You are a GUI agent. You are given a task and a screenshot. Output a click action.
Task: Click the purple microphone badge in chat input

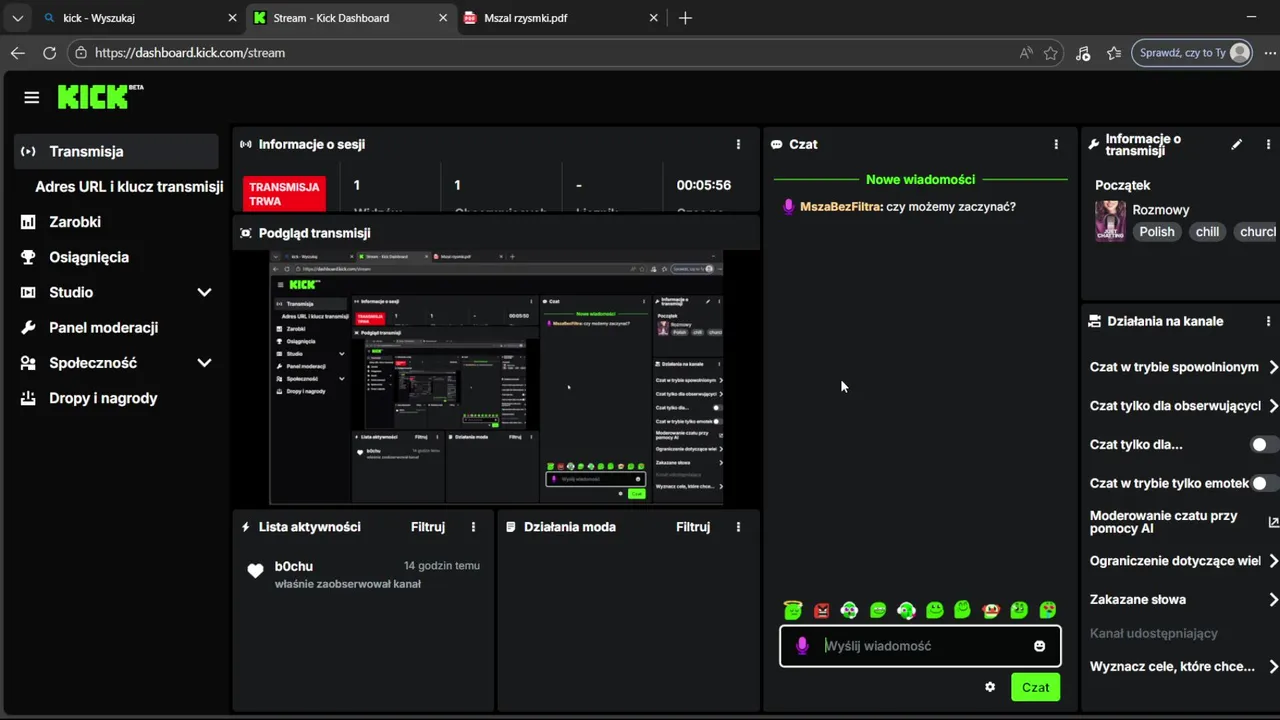point(802,646)
